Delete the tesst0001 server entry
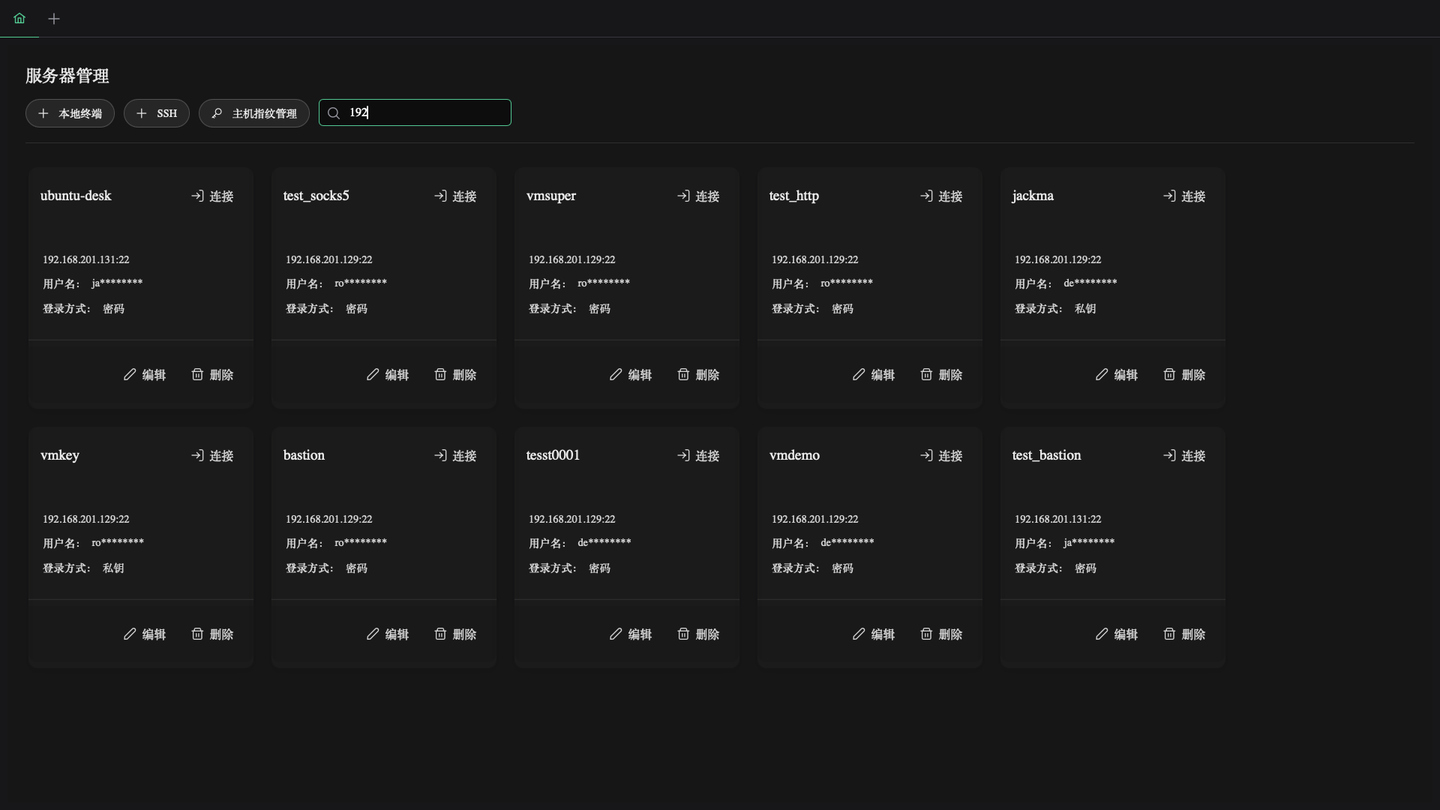The width and height of the screenshot is (1440, 810). [698, 634]
